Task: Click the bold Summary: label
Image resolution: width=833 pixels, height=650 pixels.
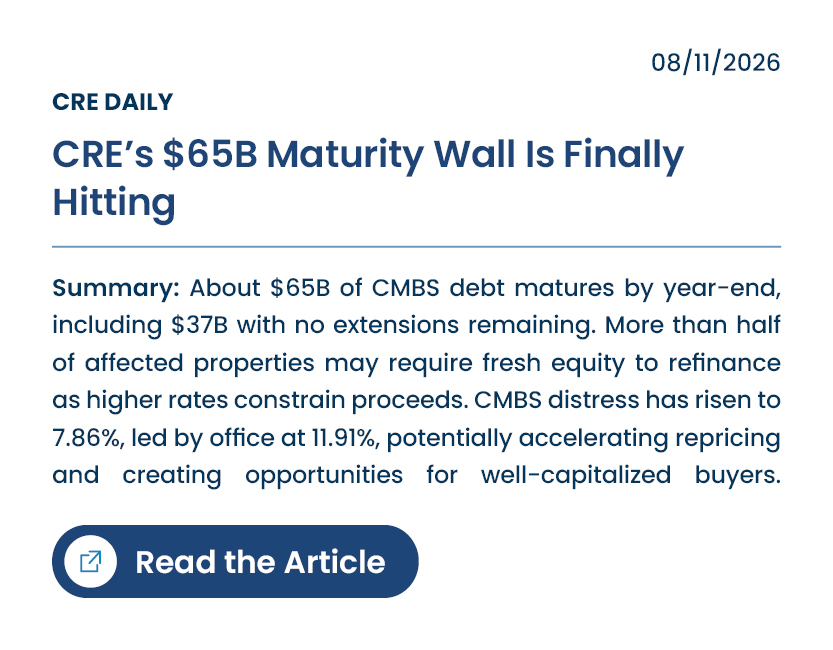Action: [x=116, y=288]
